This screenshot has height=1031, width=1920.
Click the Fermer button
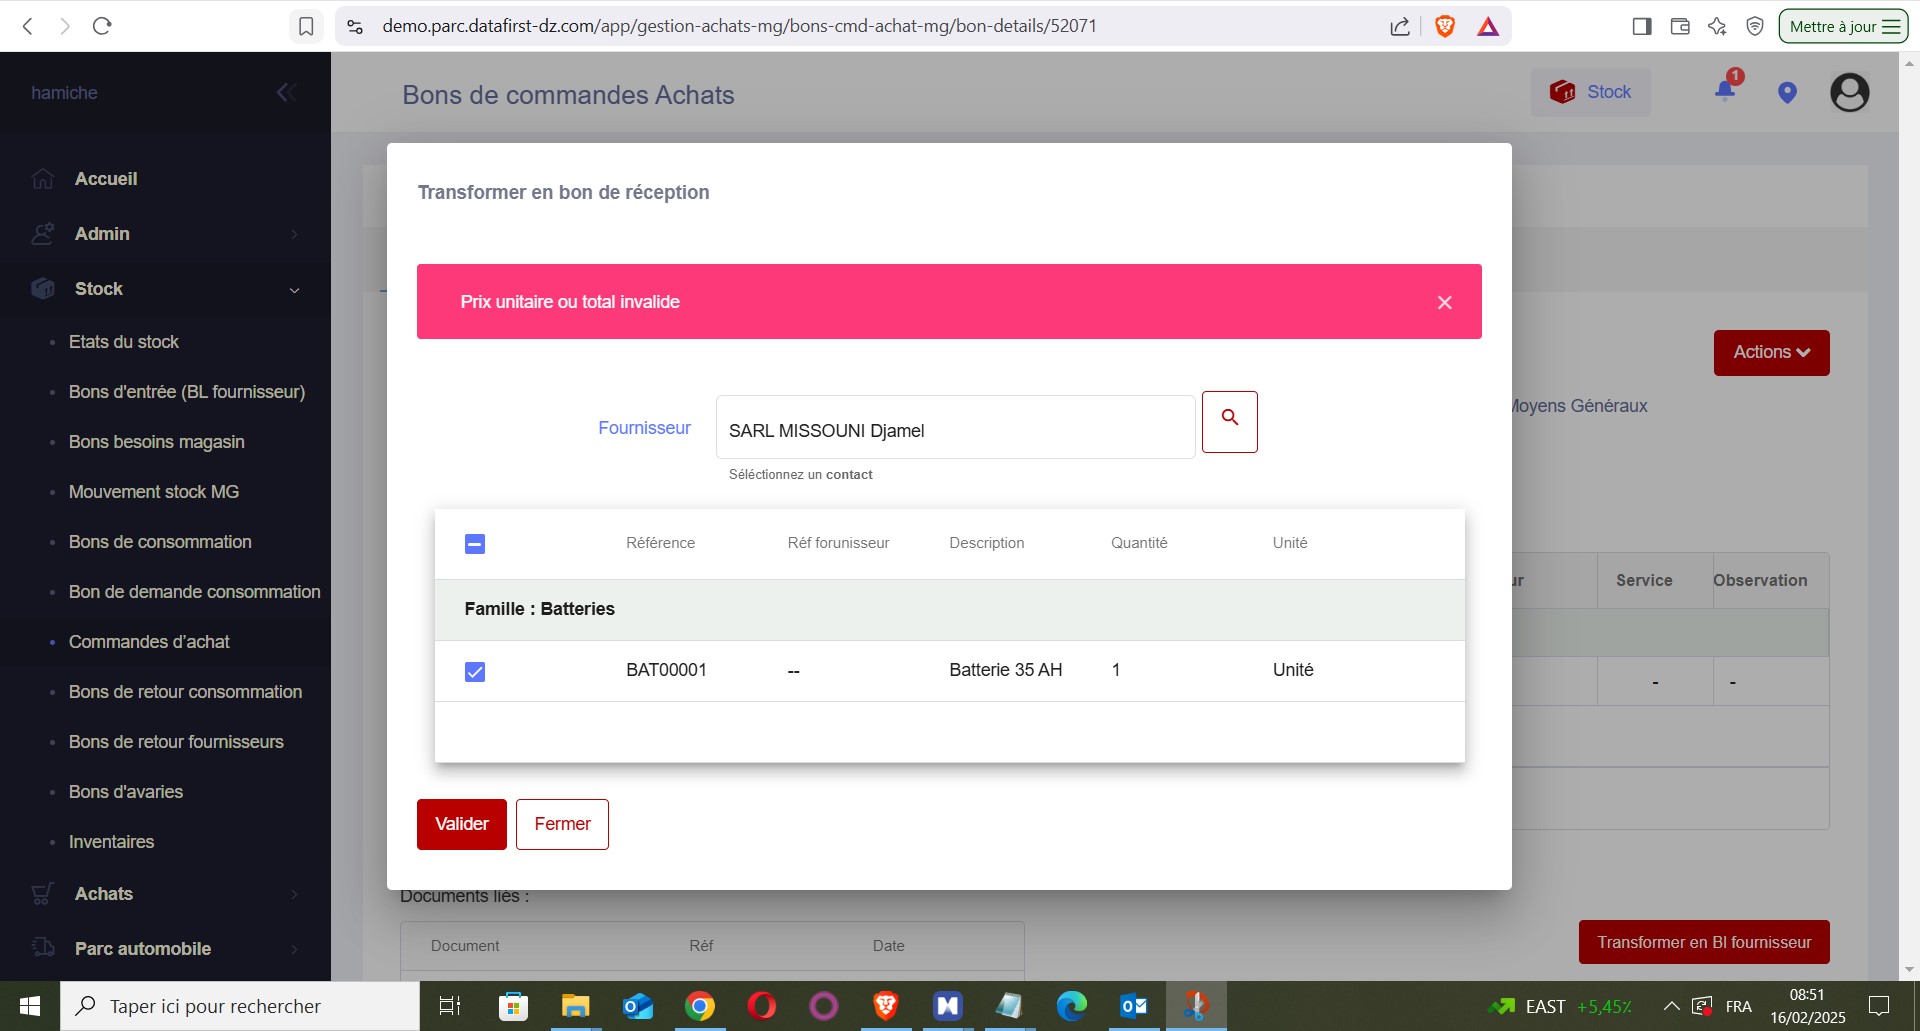tap(562, 824)
